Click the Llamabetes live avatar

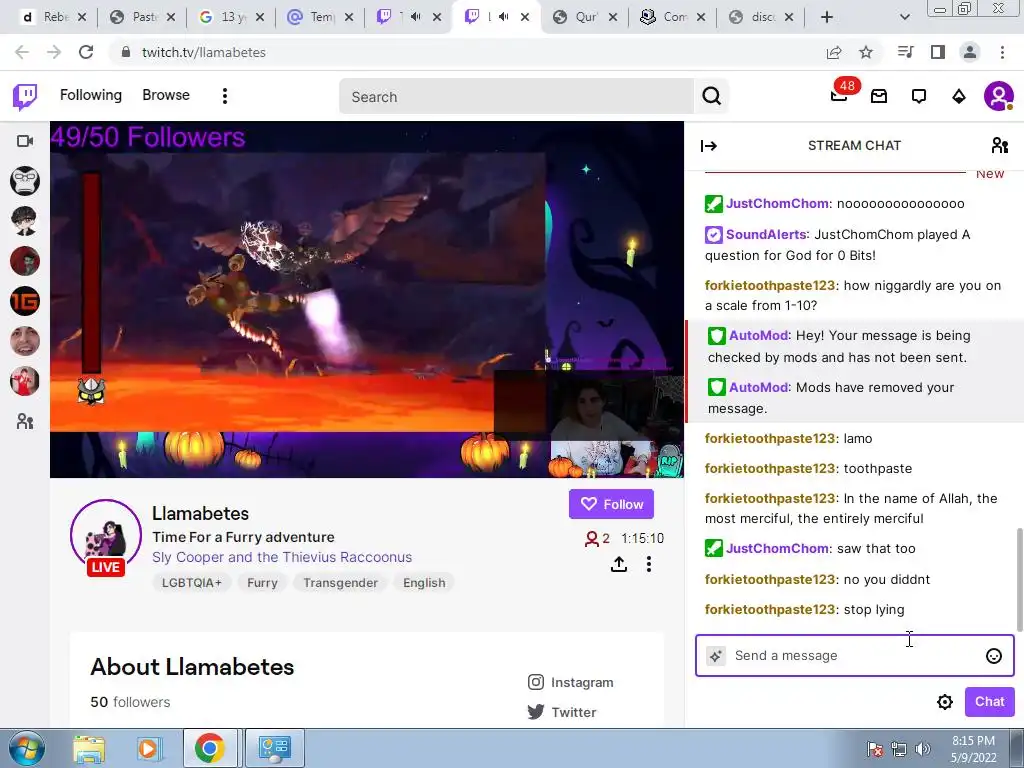(x=106, y=537)
